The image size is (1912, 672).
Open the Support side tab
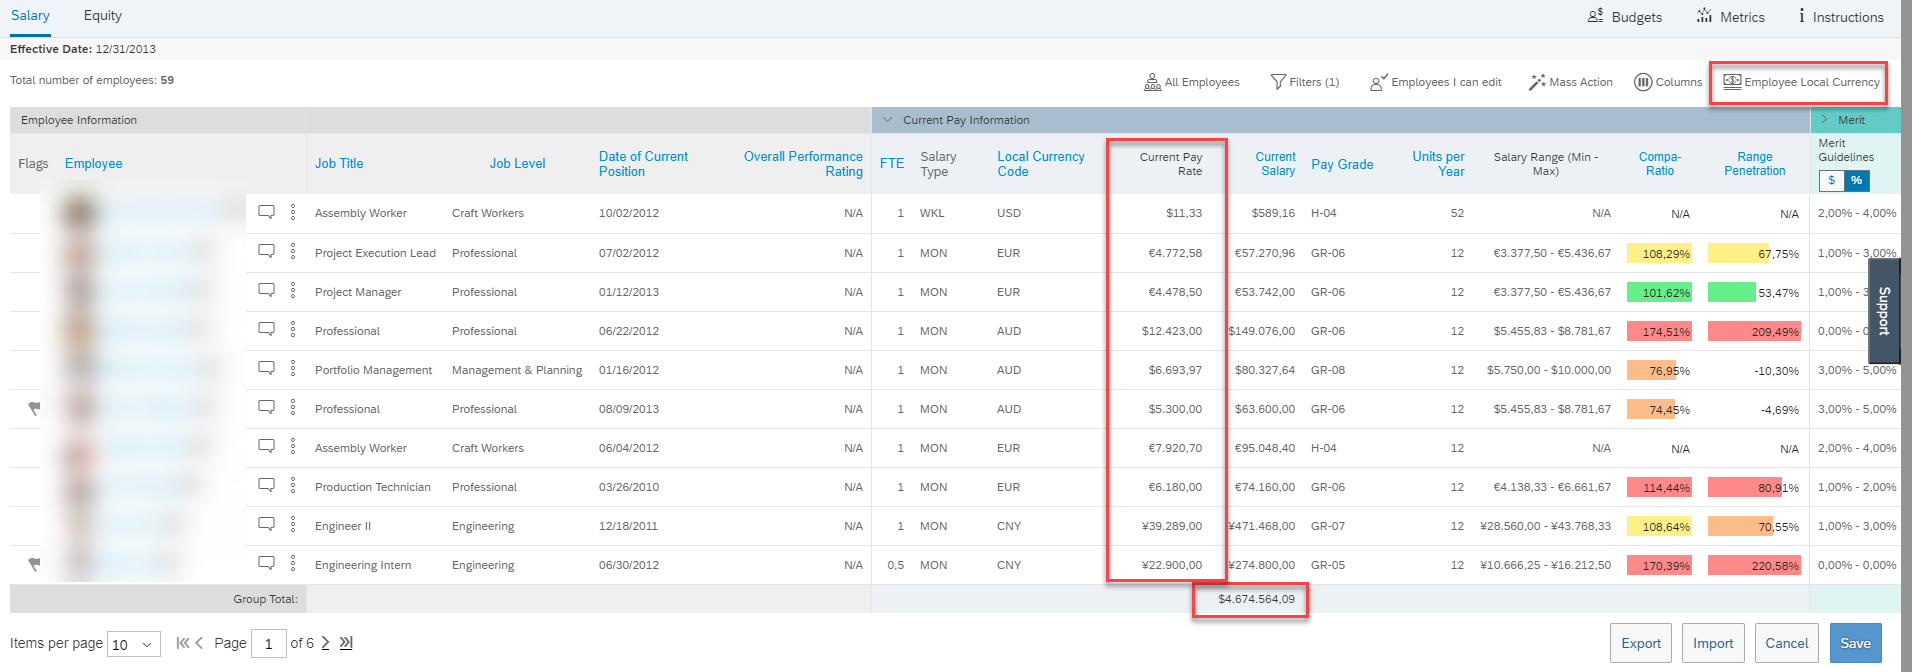1884,310
